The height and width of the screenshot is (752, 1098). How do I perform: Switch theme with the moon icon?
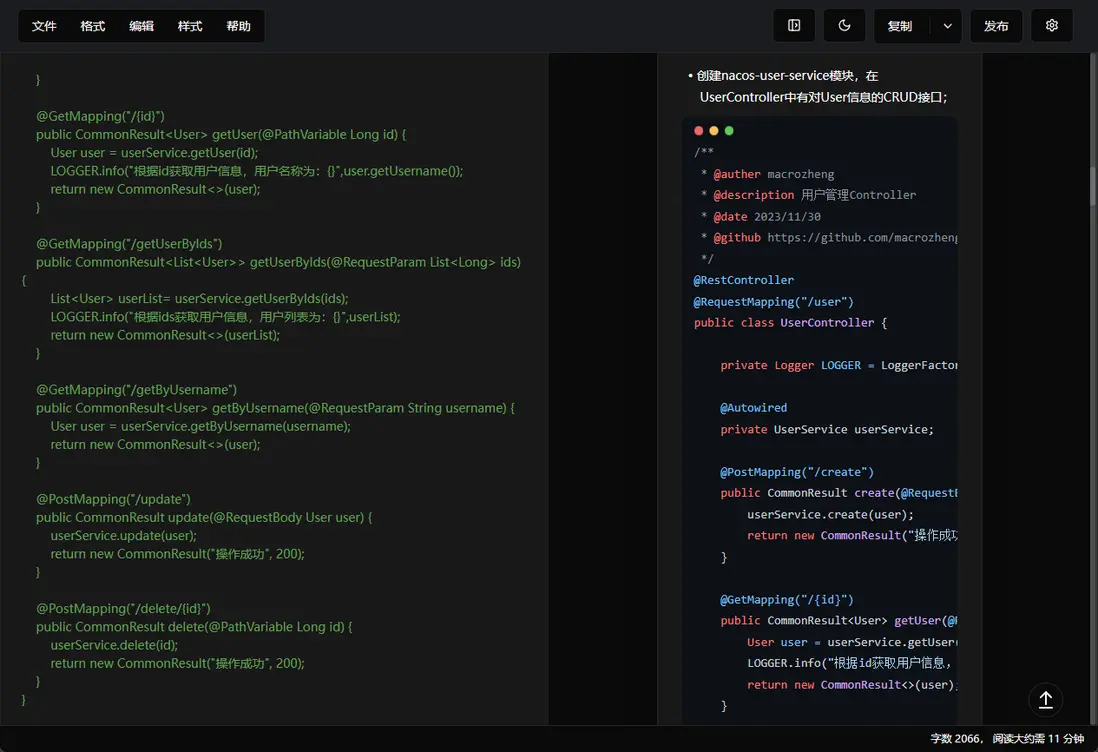844,26
